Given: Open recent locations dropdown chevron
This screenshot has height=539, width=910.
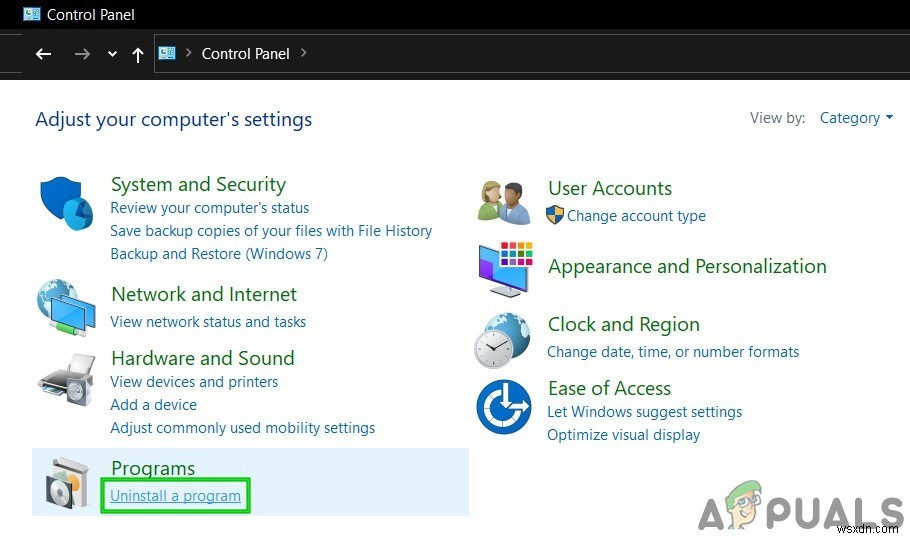Looking at the screenshot, I should click(x=113, y=55).
